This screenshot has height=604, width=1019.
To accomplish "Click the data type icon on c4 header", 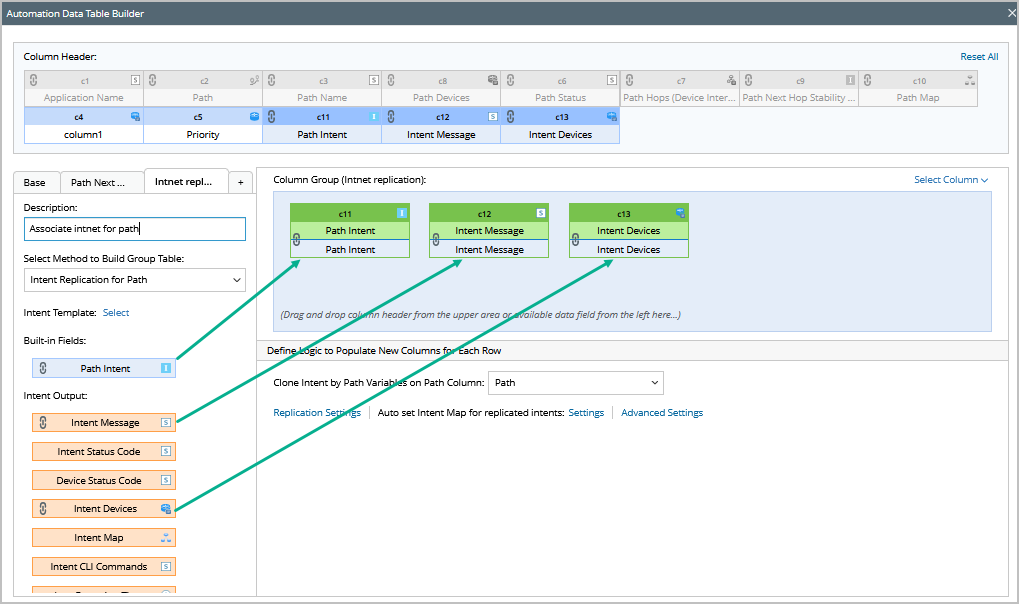I will pyautogui.click(x=135, y=116).
